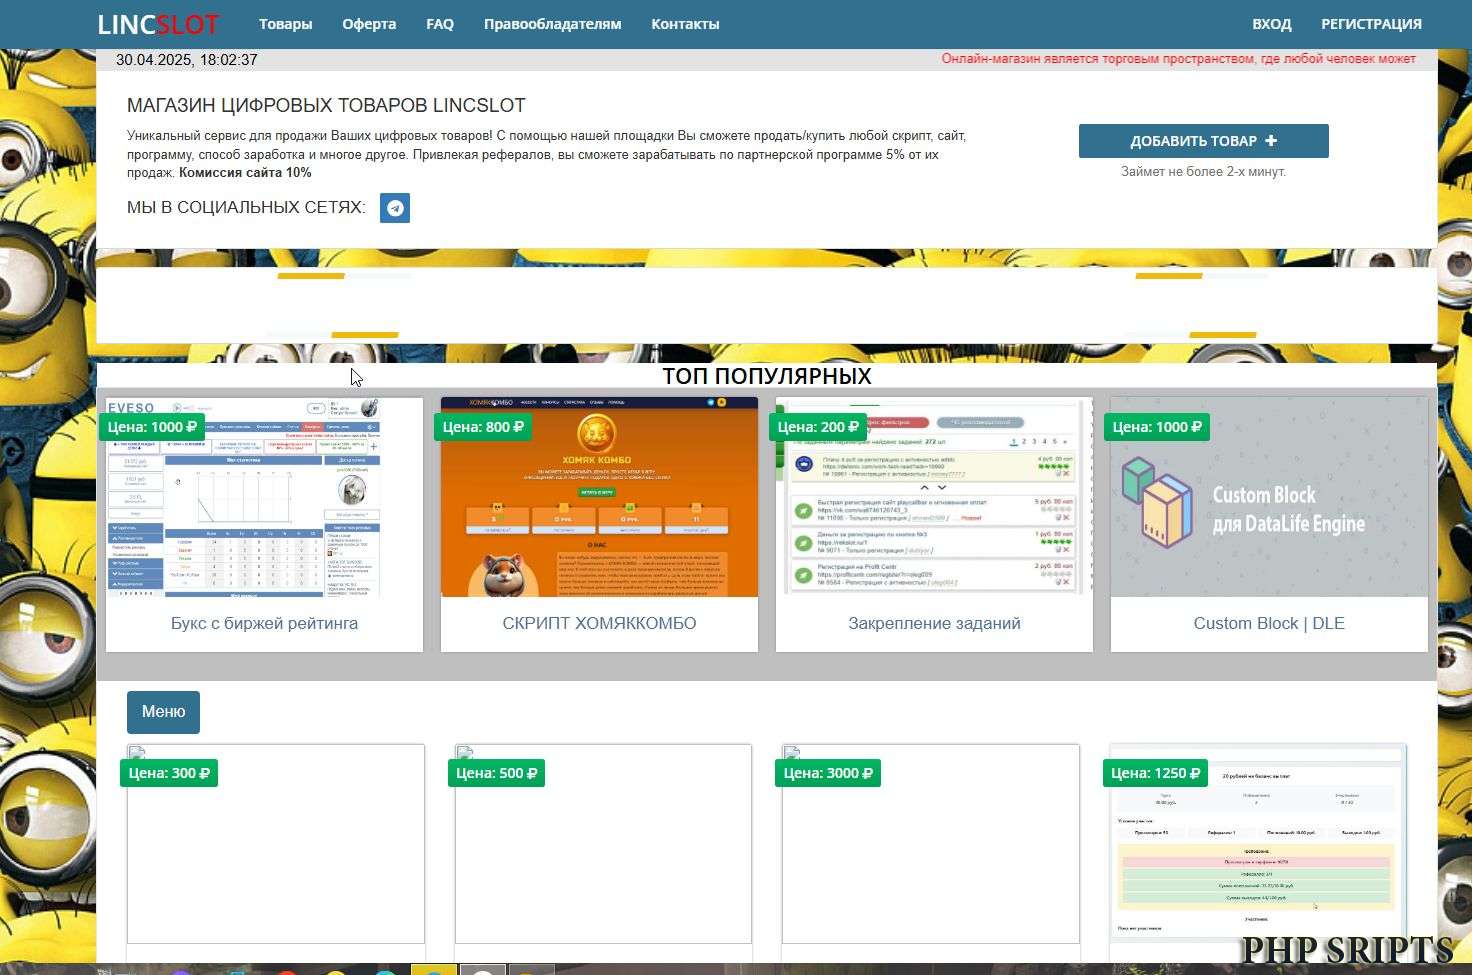Open the Букс с биржей рейтинга title
The image size is (1472, 975).
point(264,623)
